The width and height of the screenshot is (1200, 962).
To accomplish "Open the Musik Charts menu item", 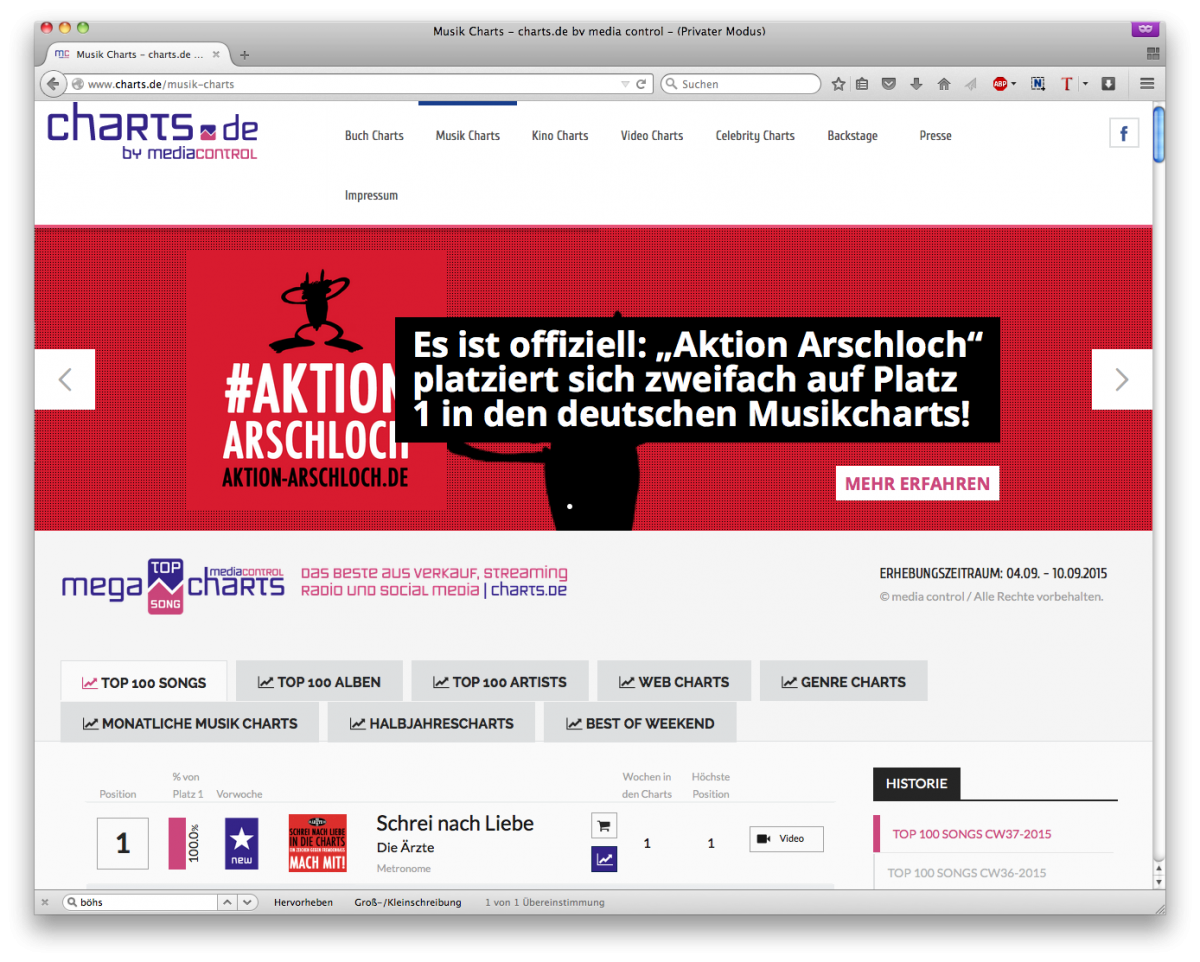I will [468, 136].
